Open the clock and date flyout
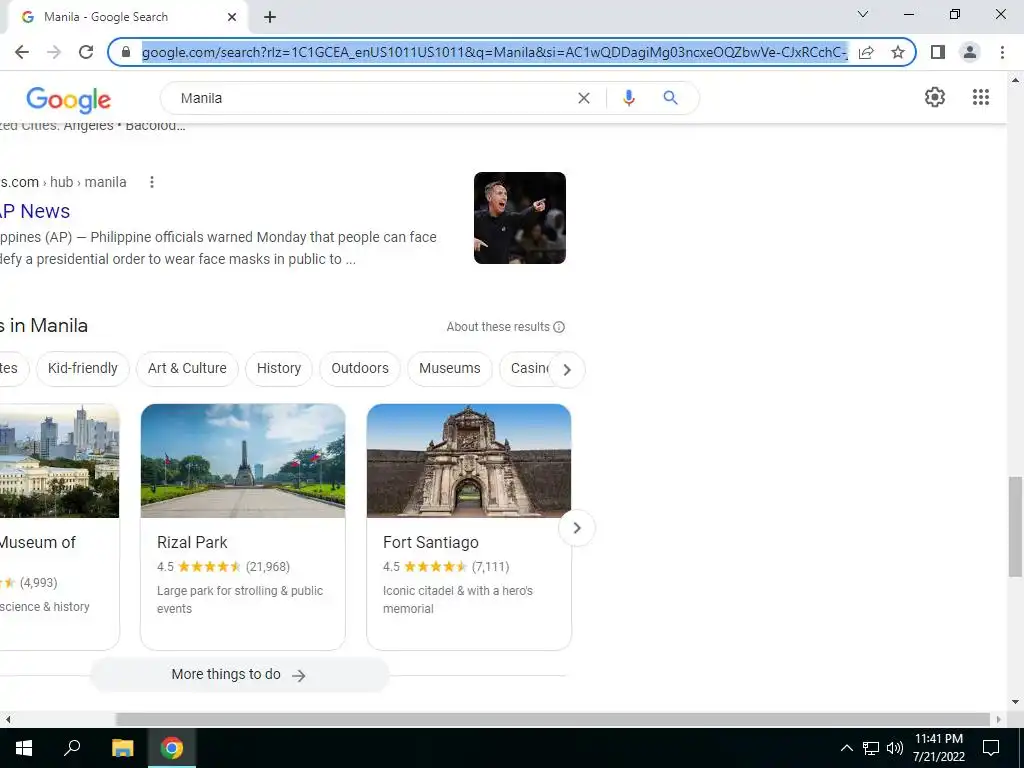The image size is (1024, 768). [939, 748]
